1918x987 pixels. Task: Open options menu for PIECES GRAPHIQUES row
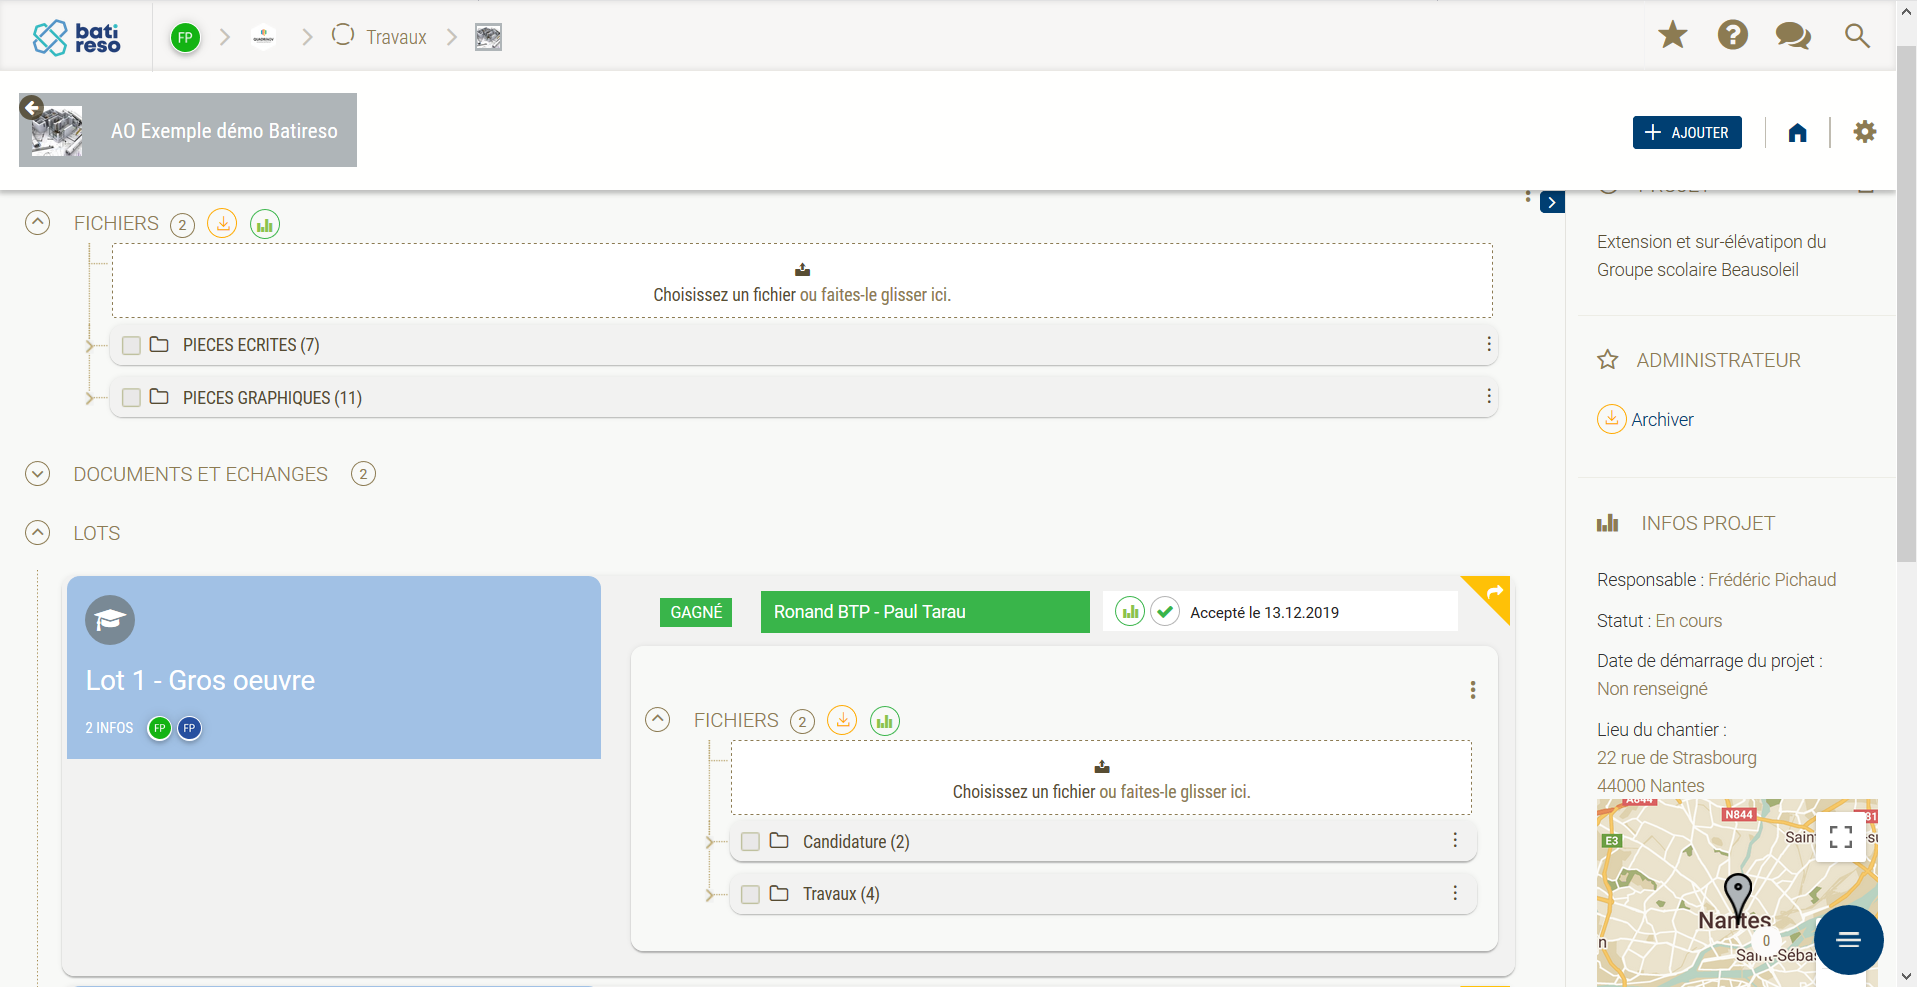click(1489, 396)
